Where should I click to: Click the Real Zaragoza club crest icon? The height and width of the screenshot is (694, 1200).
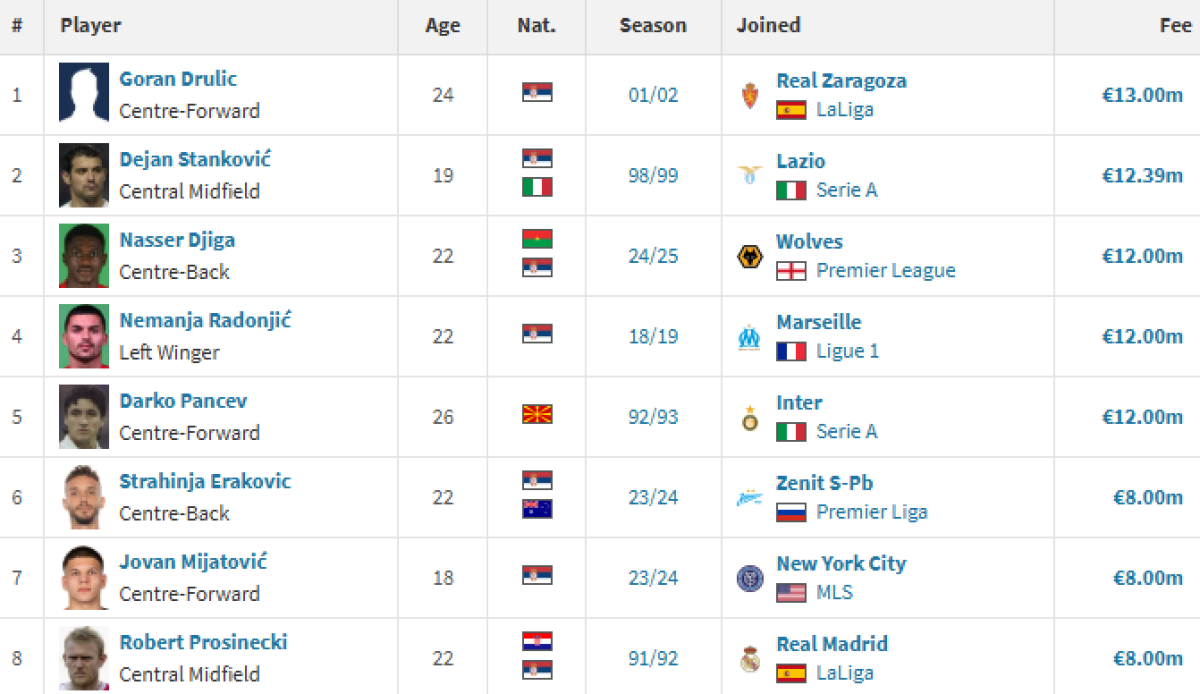[x=750, y=96]
